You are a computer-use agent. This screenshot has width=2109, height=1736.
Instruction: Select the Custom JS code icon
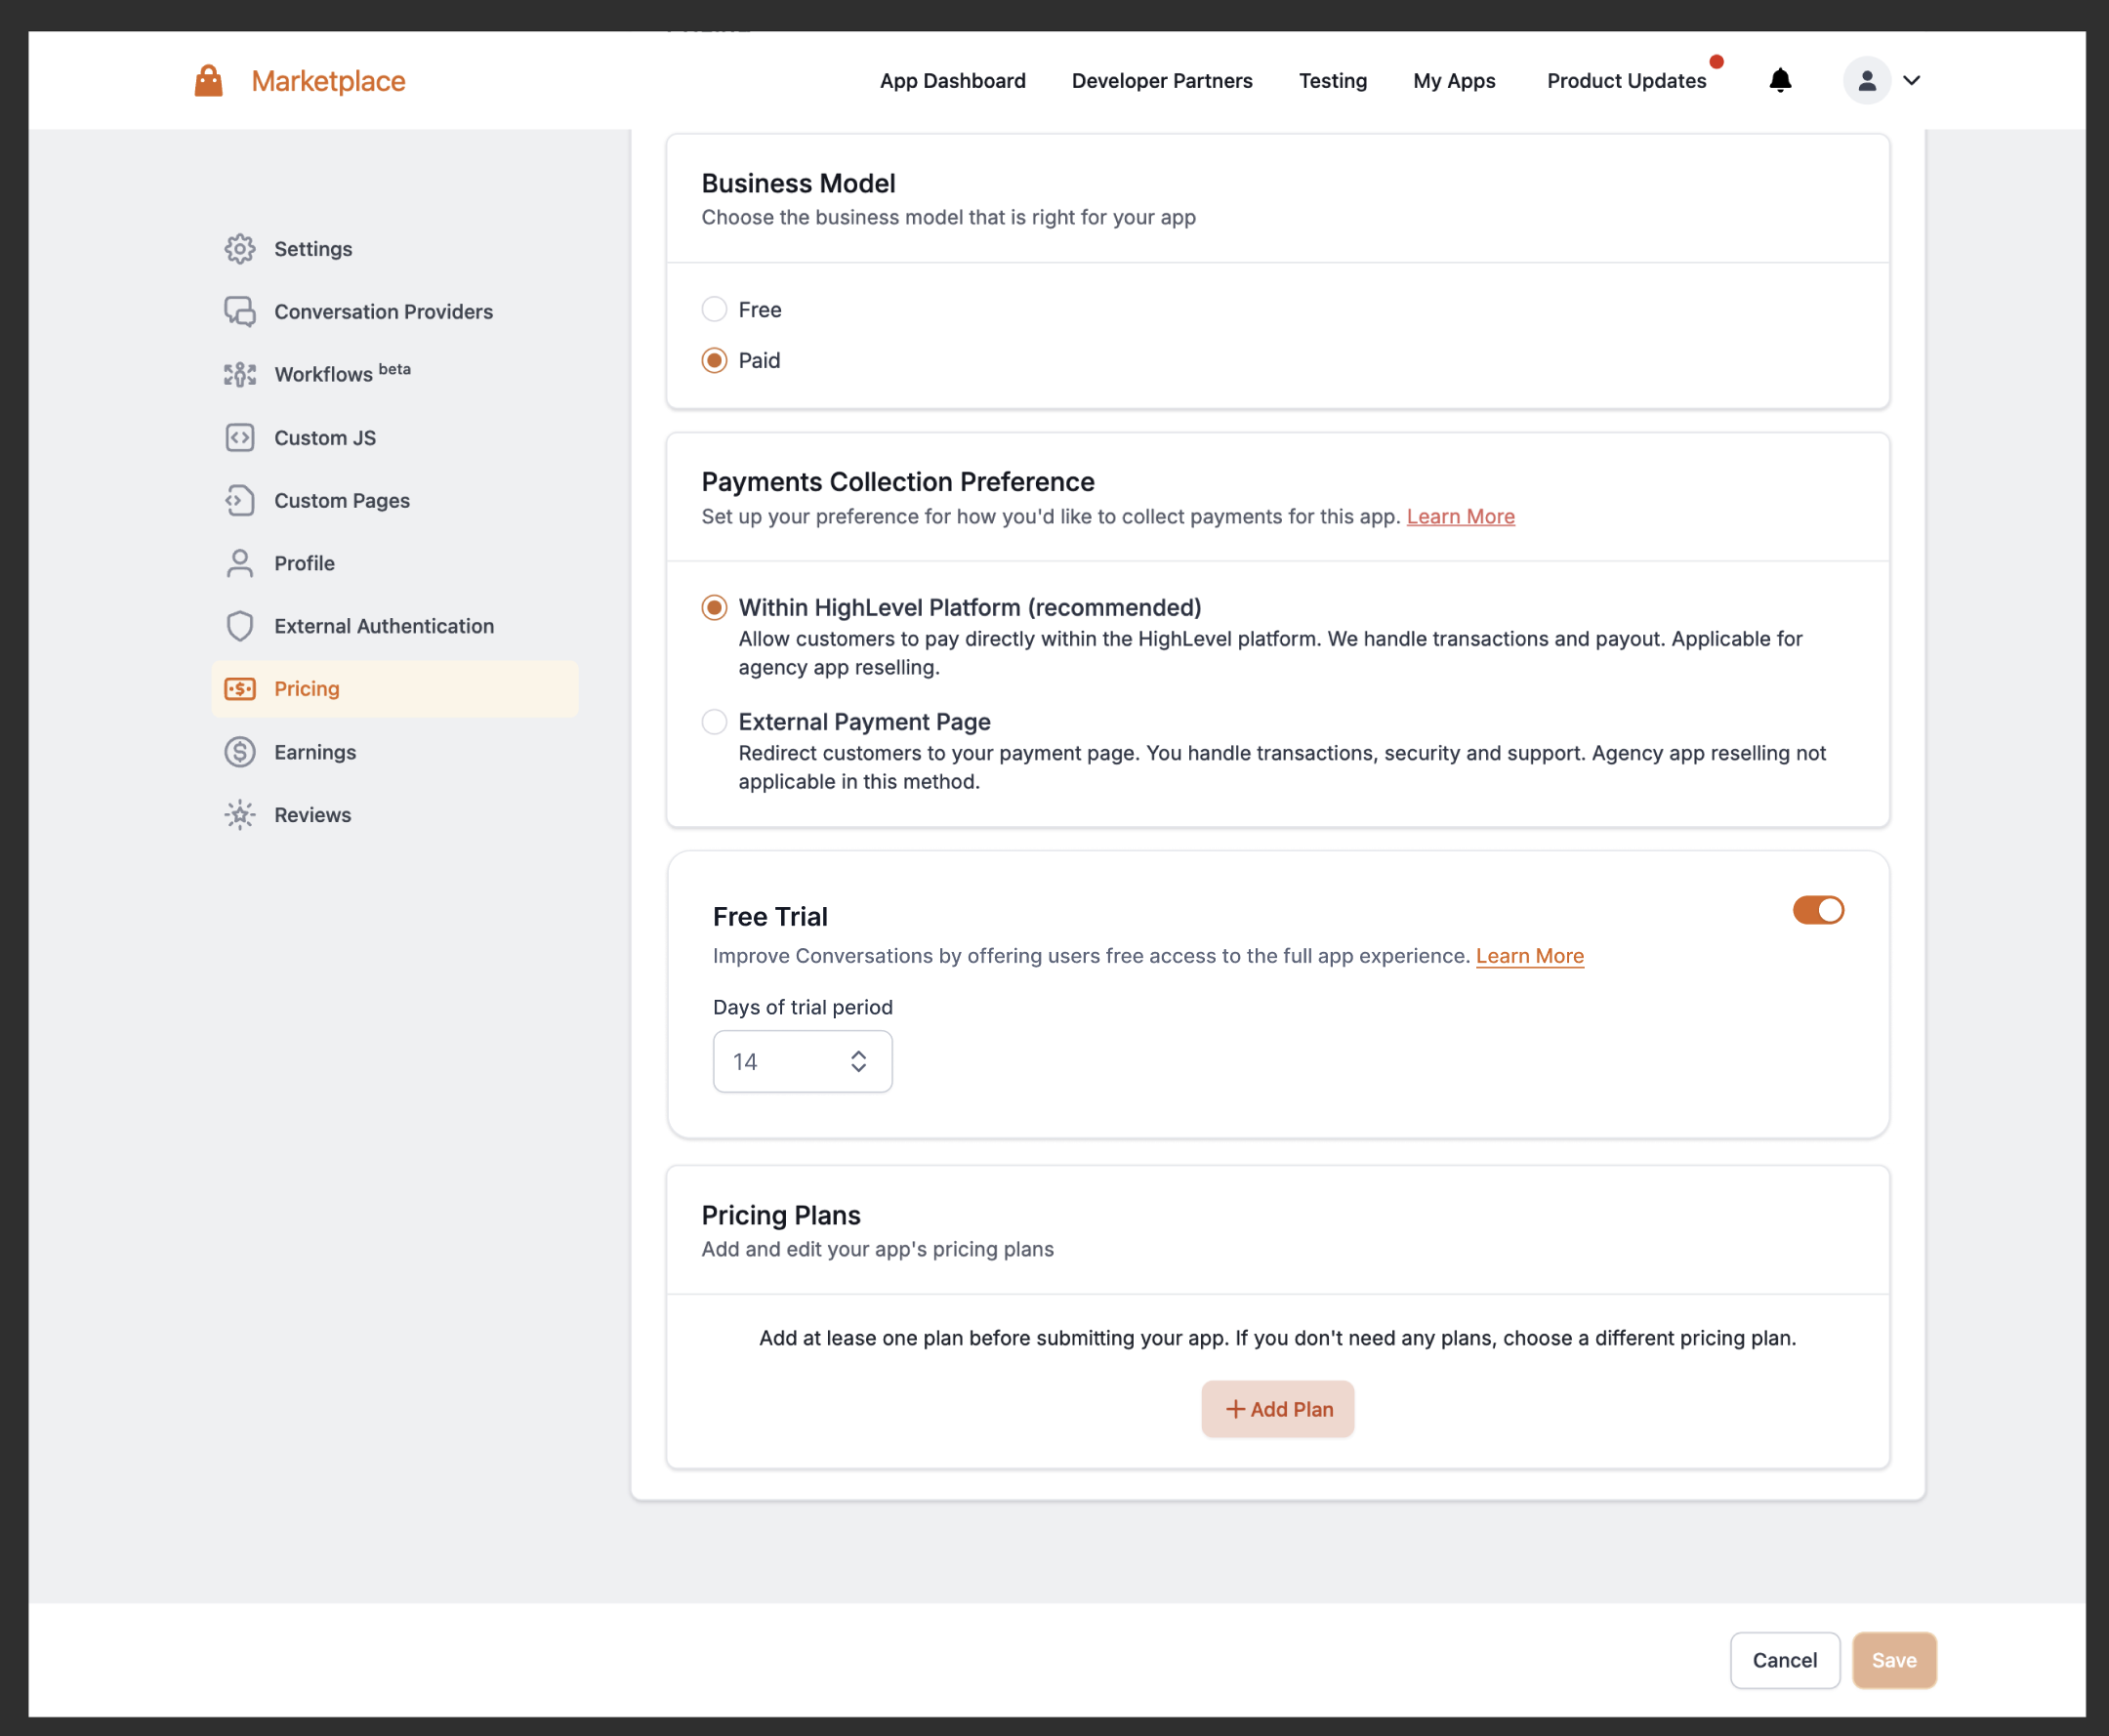(x=239, y=438)
